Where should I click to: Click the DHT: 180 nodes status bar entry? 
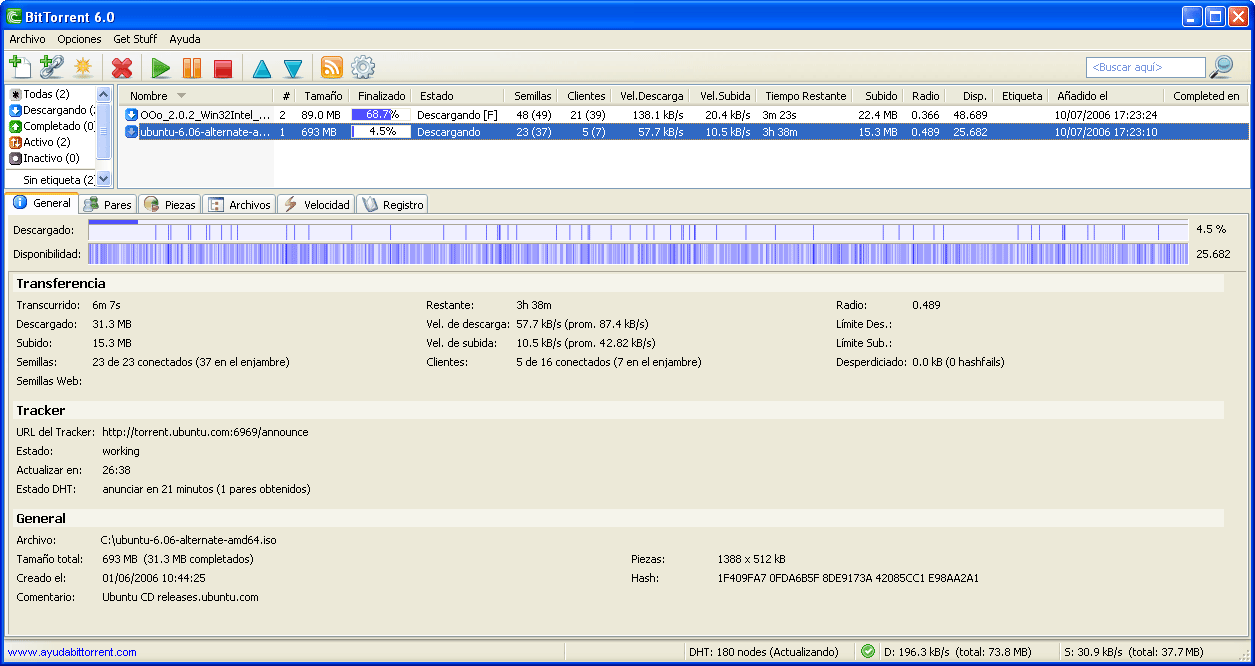764,652
